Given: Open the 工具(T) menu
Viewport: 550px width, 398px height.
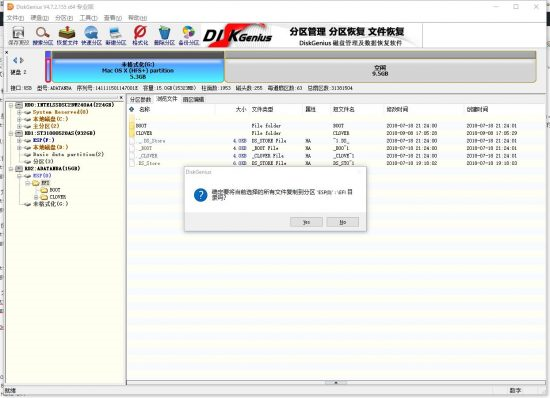Looking at the screenshot, I should [88, 18].
